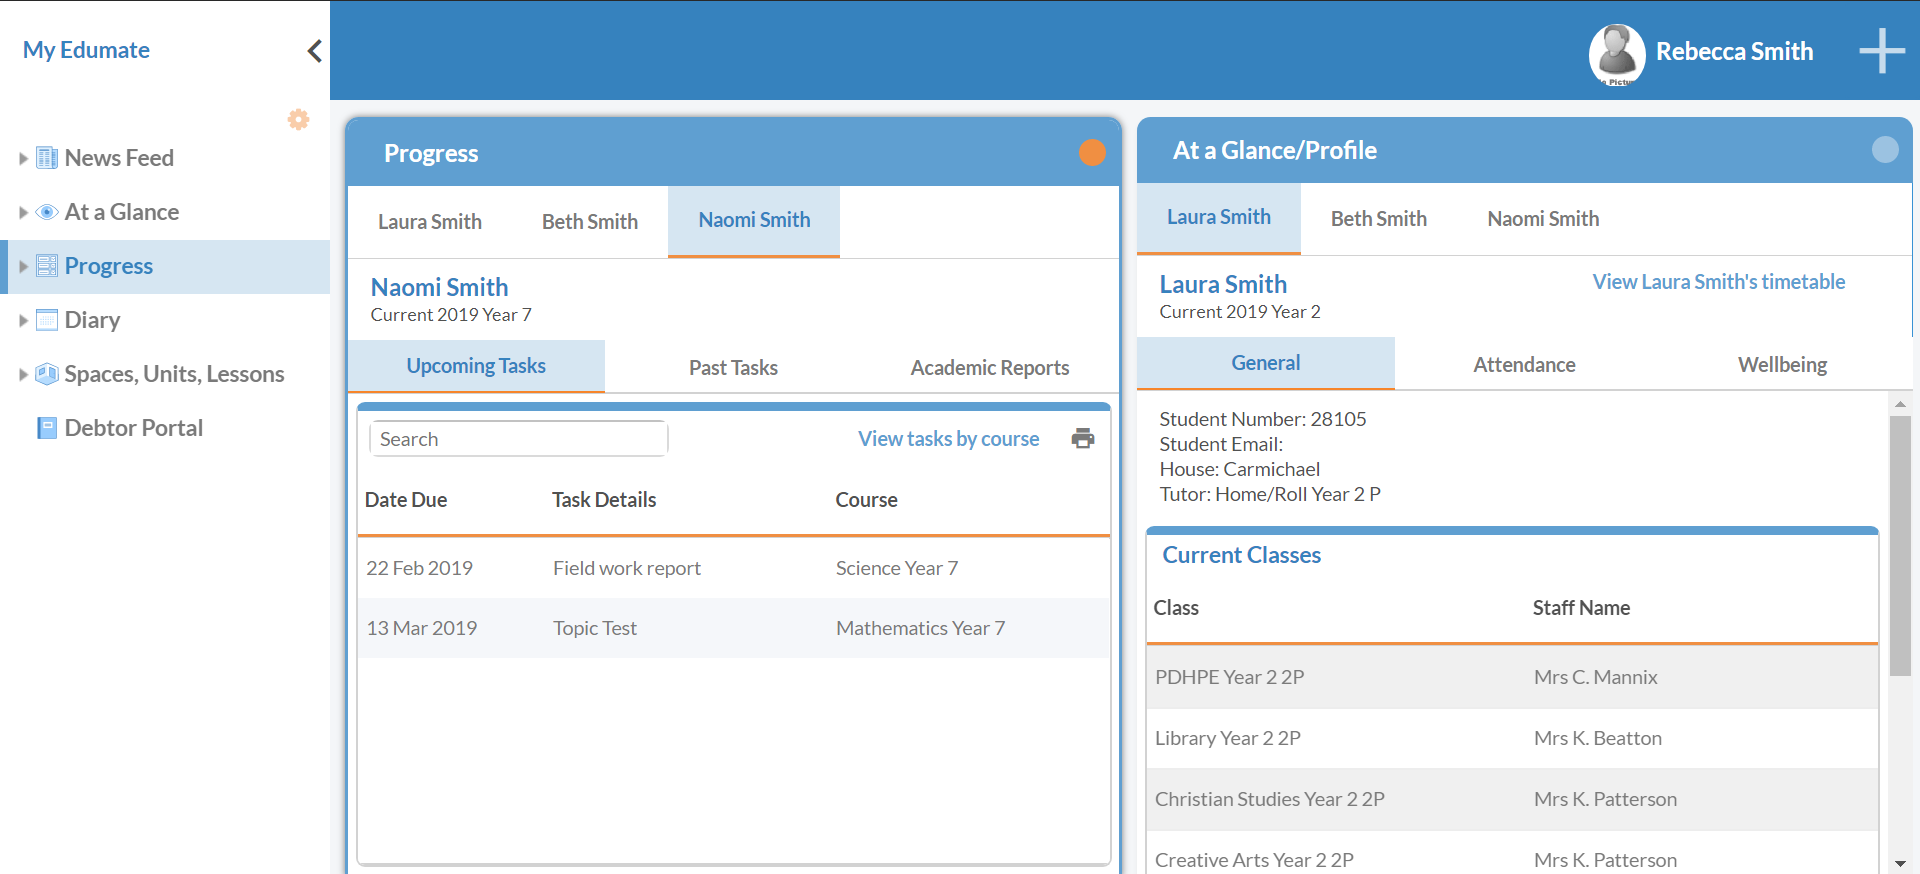Click Rebecca Smith's profile avatar
Viewport: 1920px width, 874px height.
pyautogui.click(x=1616, y=53)
